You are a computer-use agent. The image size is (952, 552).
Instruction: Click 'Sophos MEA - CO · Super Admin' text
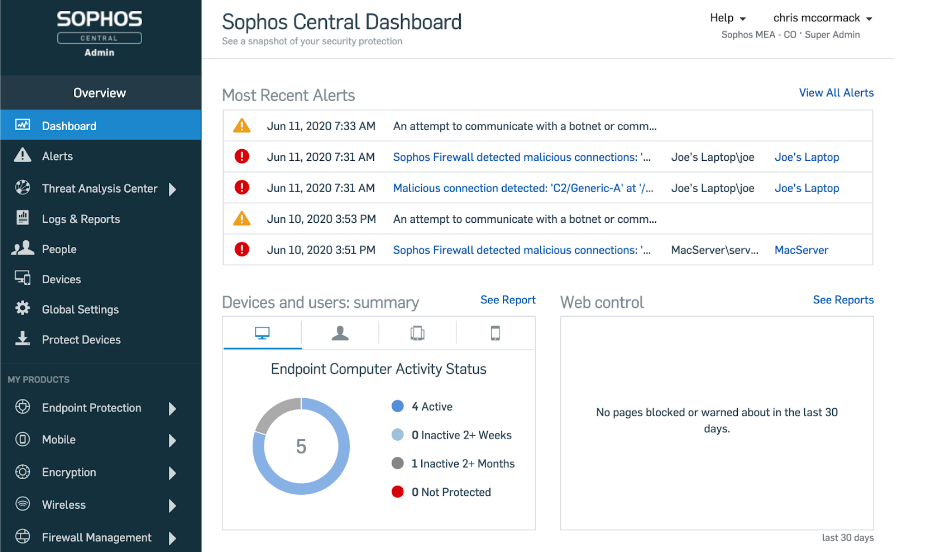tap(790, 35)
